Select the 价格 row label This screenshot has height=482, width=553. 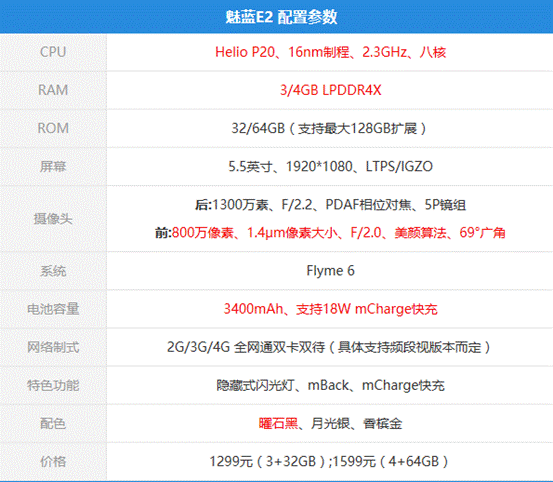53,462
